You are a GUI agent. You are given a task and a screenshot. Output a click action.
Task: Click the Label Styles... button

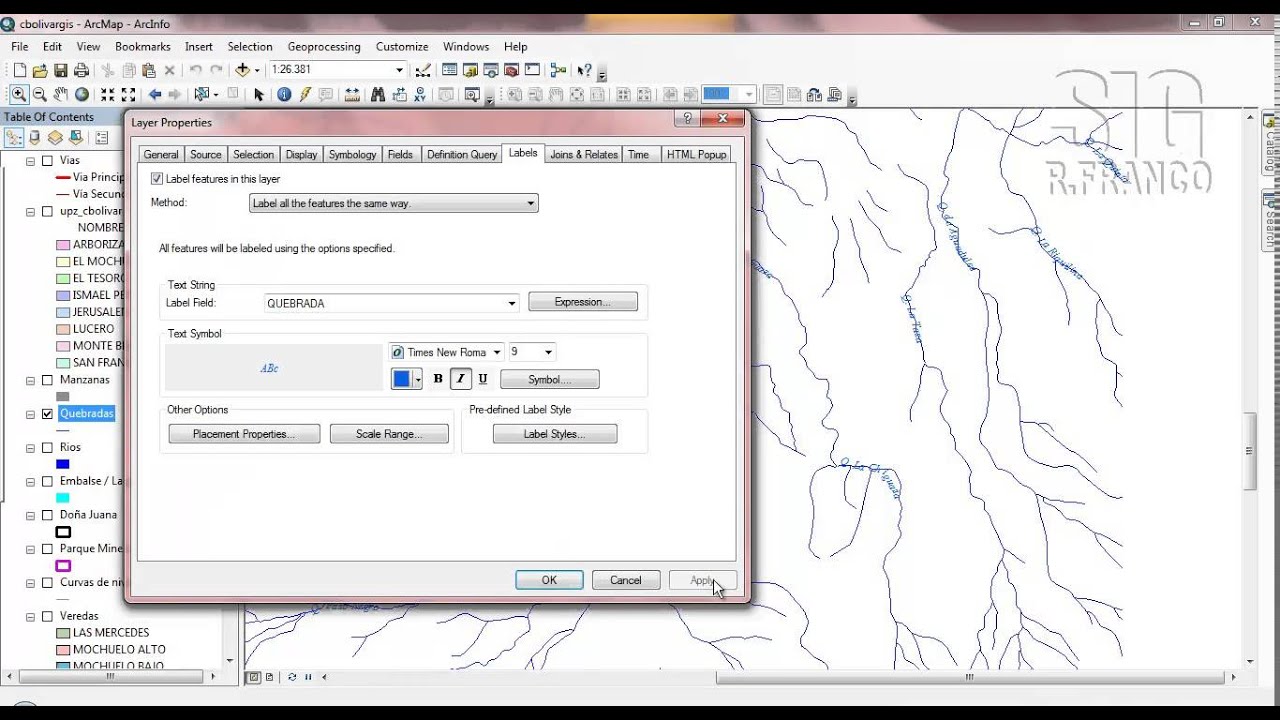(555, 434)
